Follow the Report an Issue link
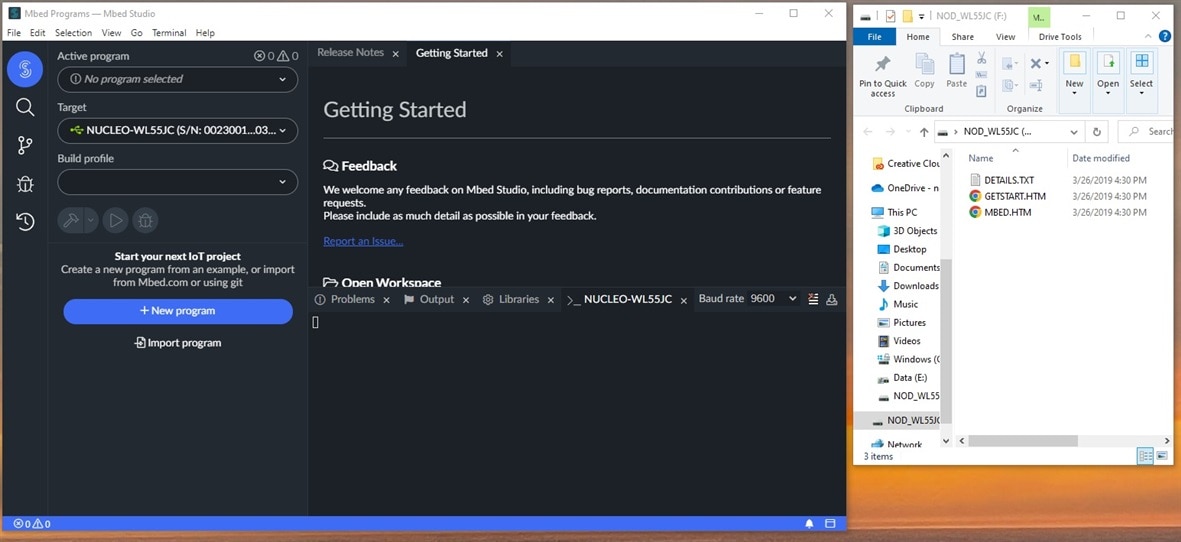The width and height of the screenshot is (1181, 542). [363, 241]
